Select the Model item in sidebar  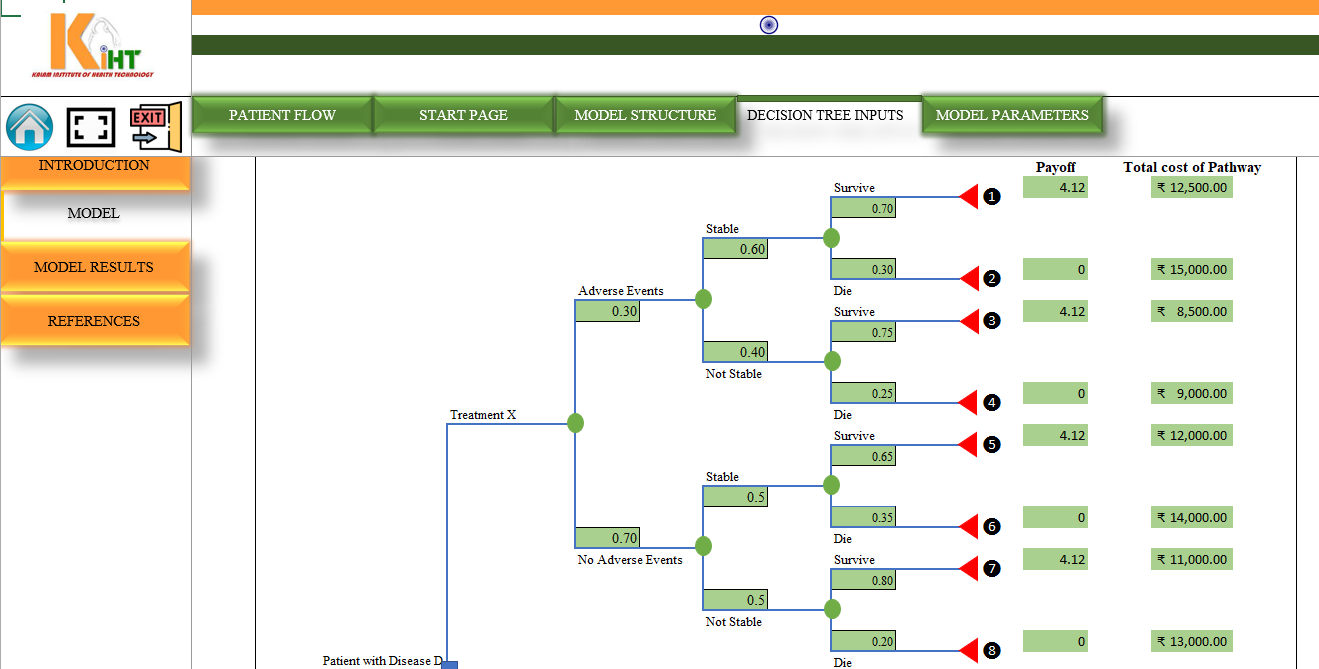pyautogui.click(x=94, y=213)
